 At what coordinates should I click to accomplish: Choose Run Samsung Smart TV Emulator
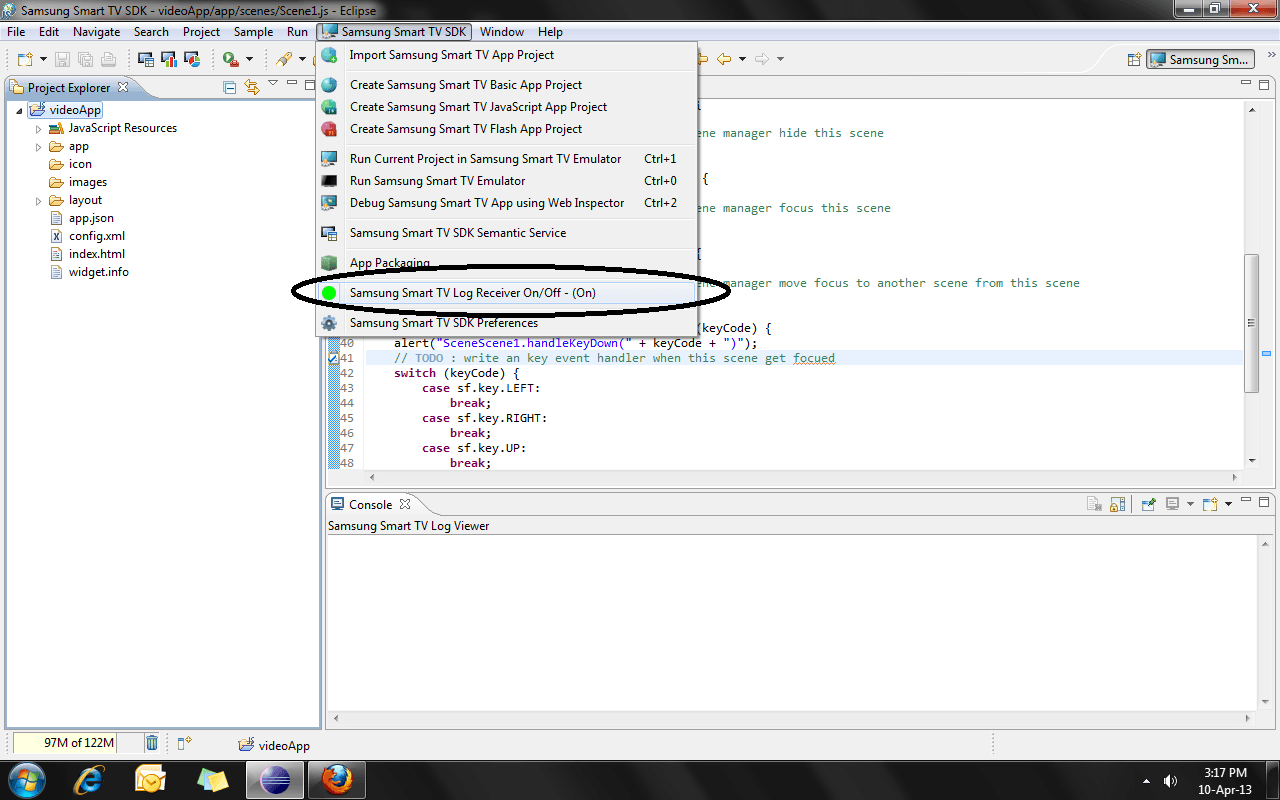506,181
